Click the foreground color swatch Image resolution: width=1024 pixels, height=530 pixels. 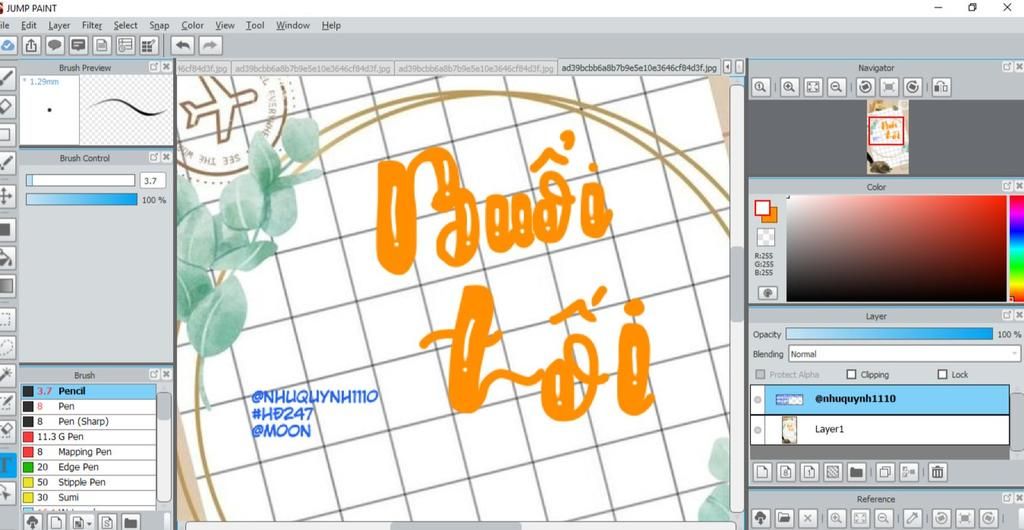[762, 208]
